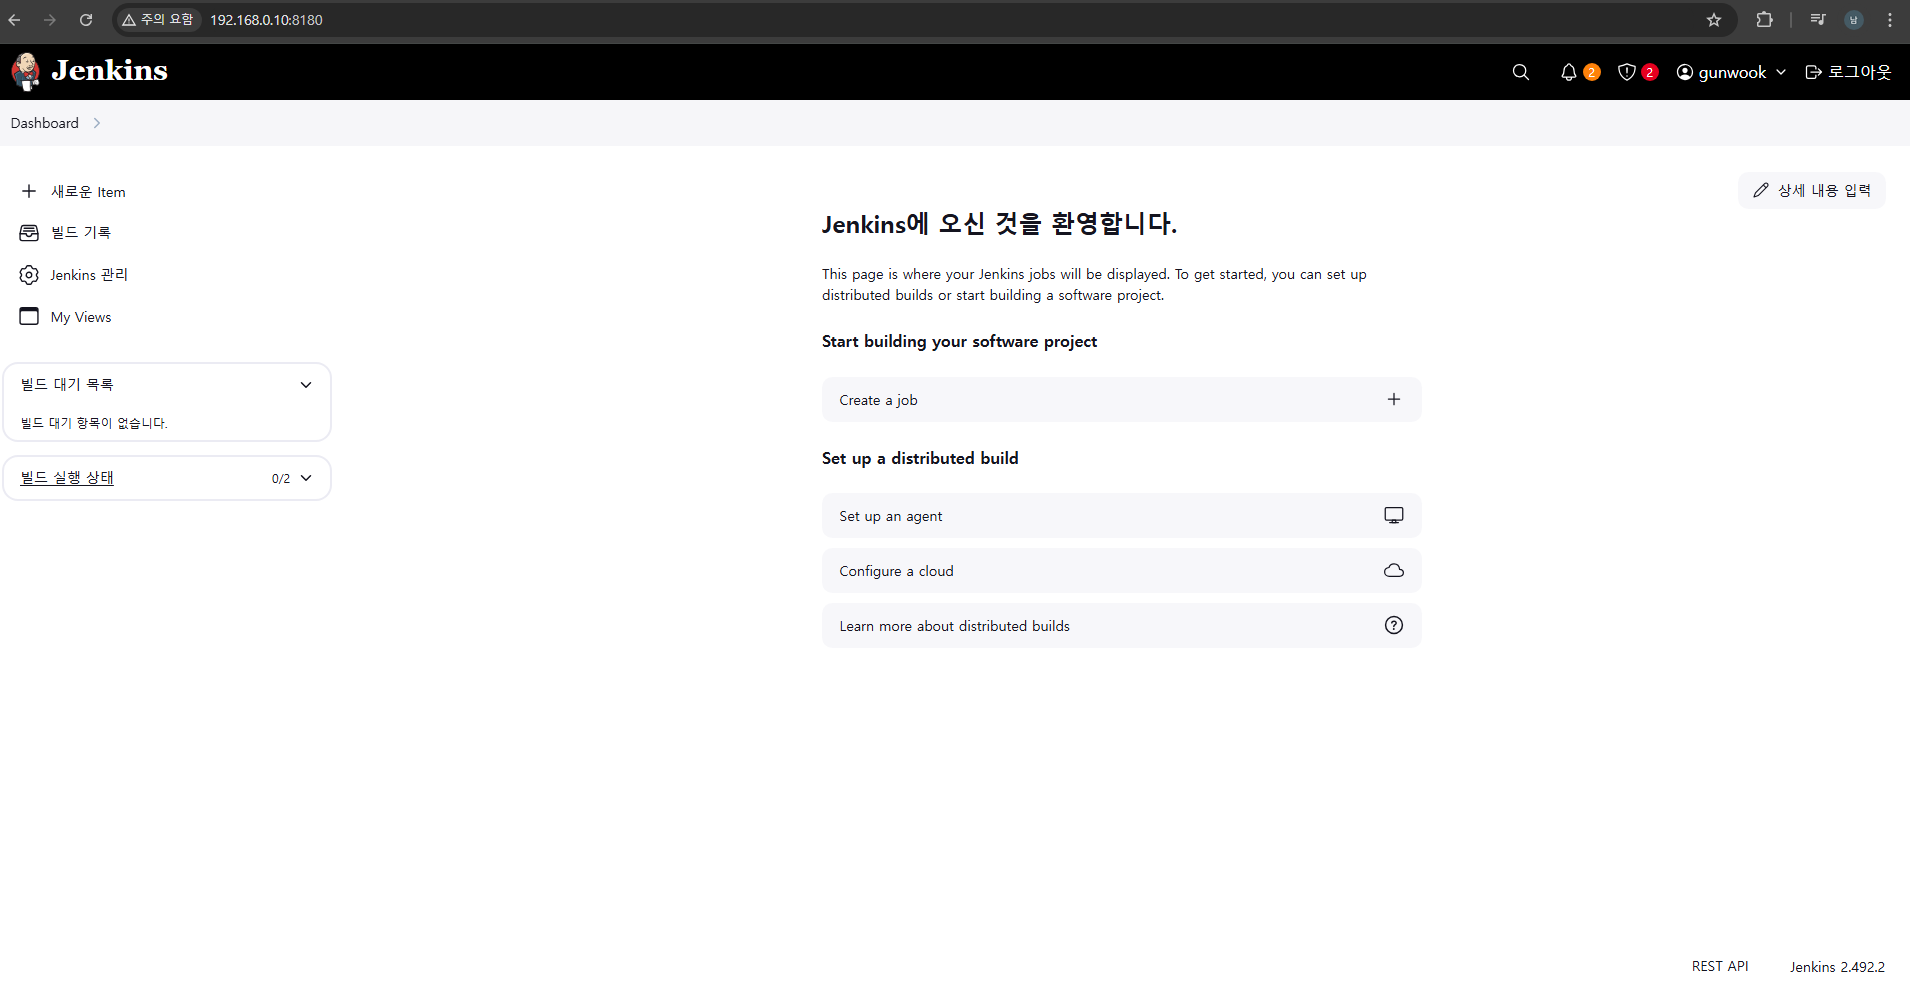Expand the Dashboard breadcrumb chevron

(x=97, y=123)
